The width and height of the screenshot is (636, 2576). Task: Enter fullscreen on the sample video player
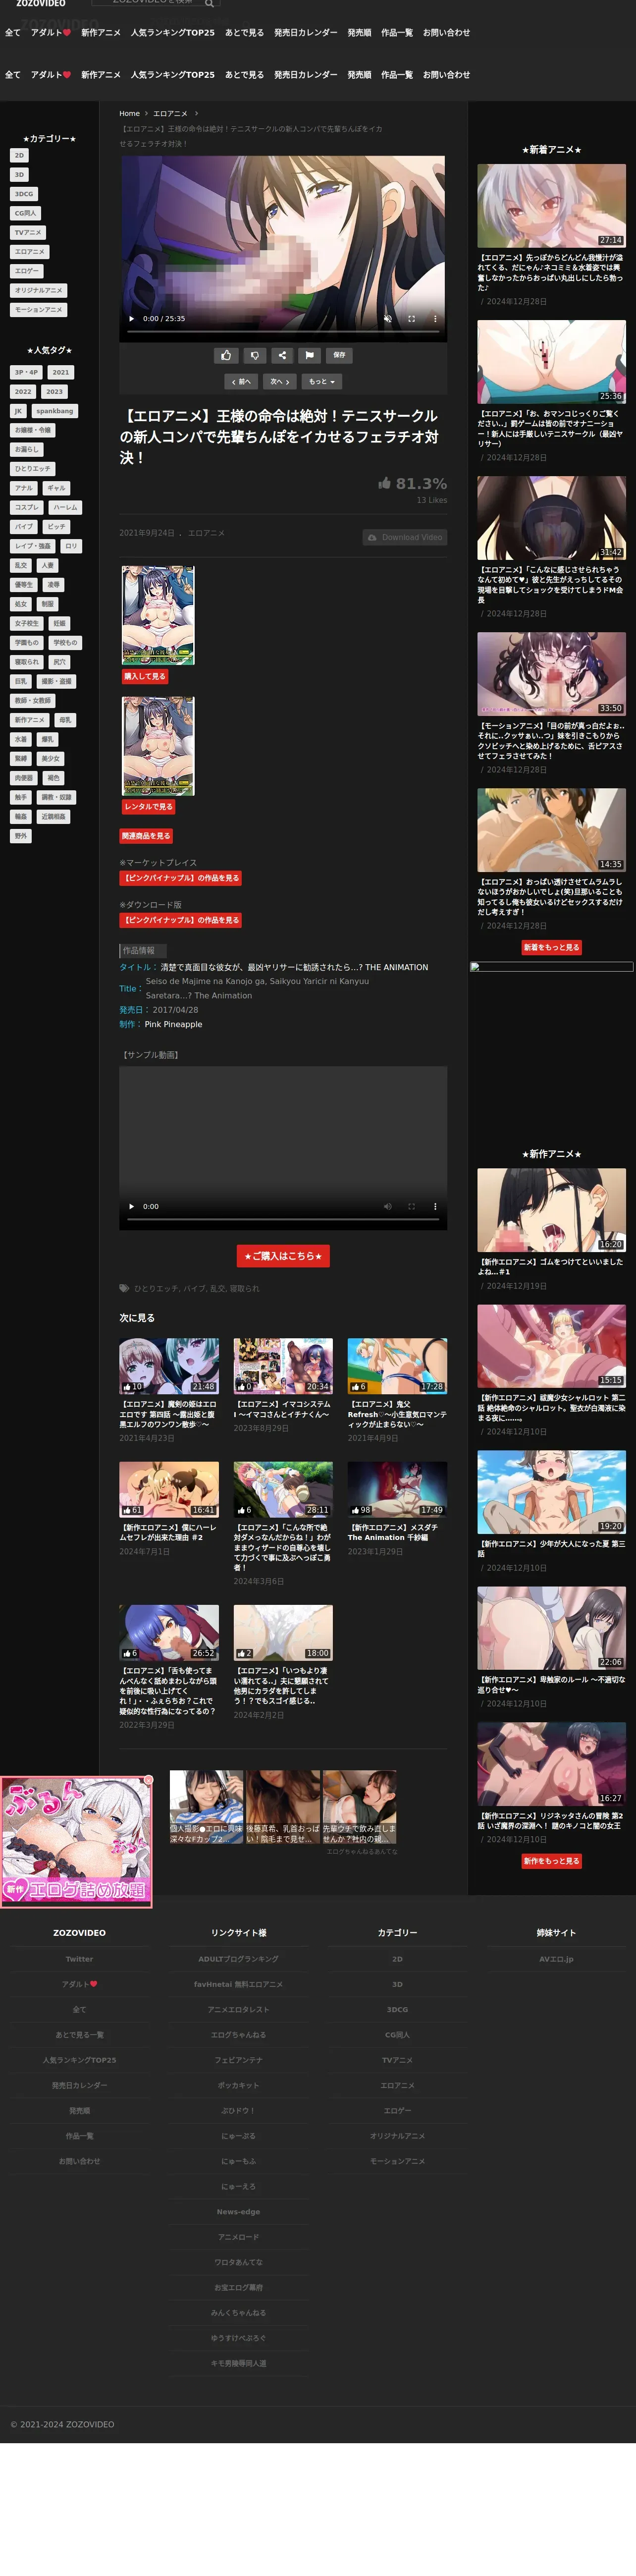(x=411, y=1206)
